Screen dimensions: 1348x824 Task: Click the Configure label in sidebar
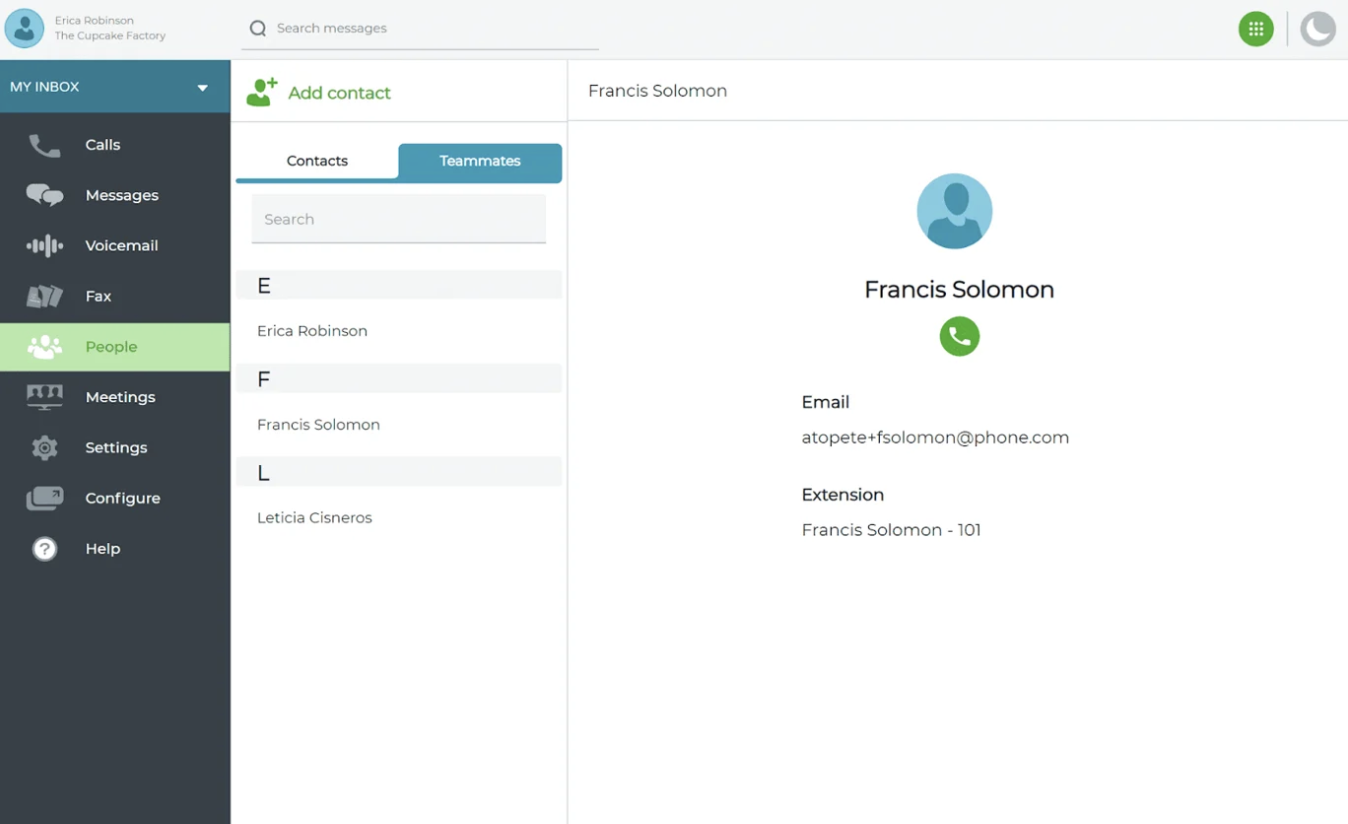(x=122, y=498)
